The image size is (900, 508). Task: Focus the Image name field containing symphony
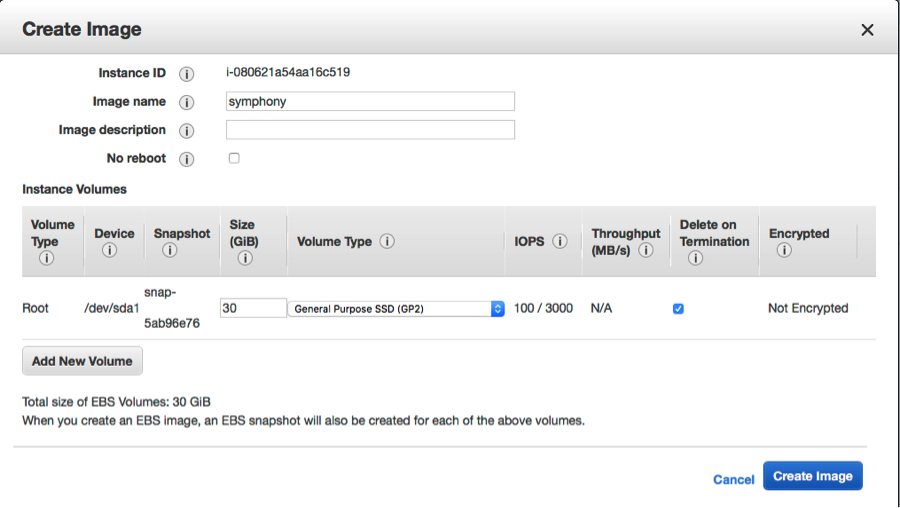point(370,102)
